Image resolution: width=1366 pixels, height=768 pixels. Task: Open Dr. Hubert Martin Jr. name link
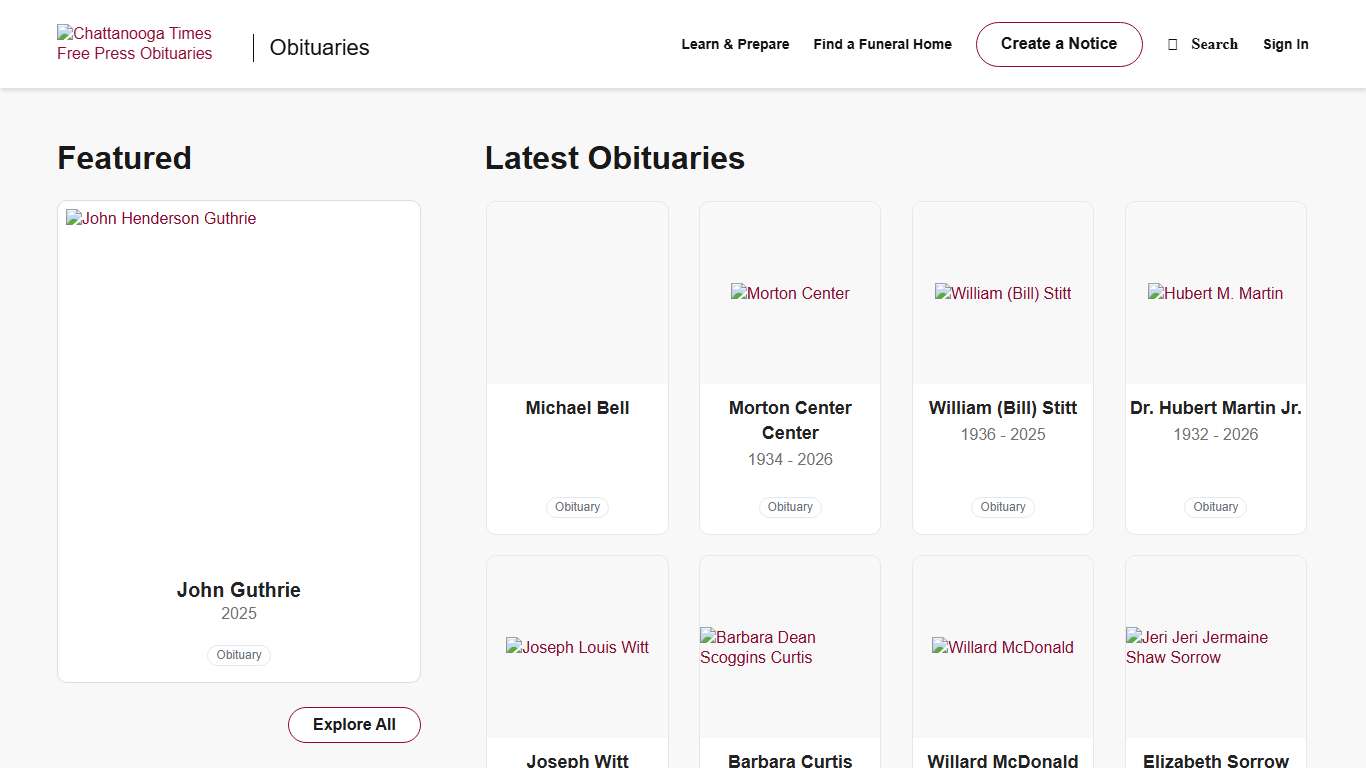click(1215, 408)
